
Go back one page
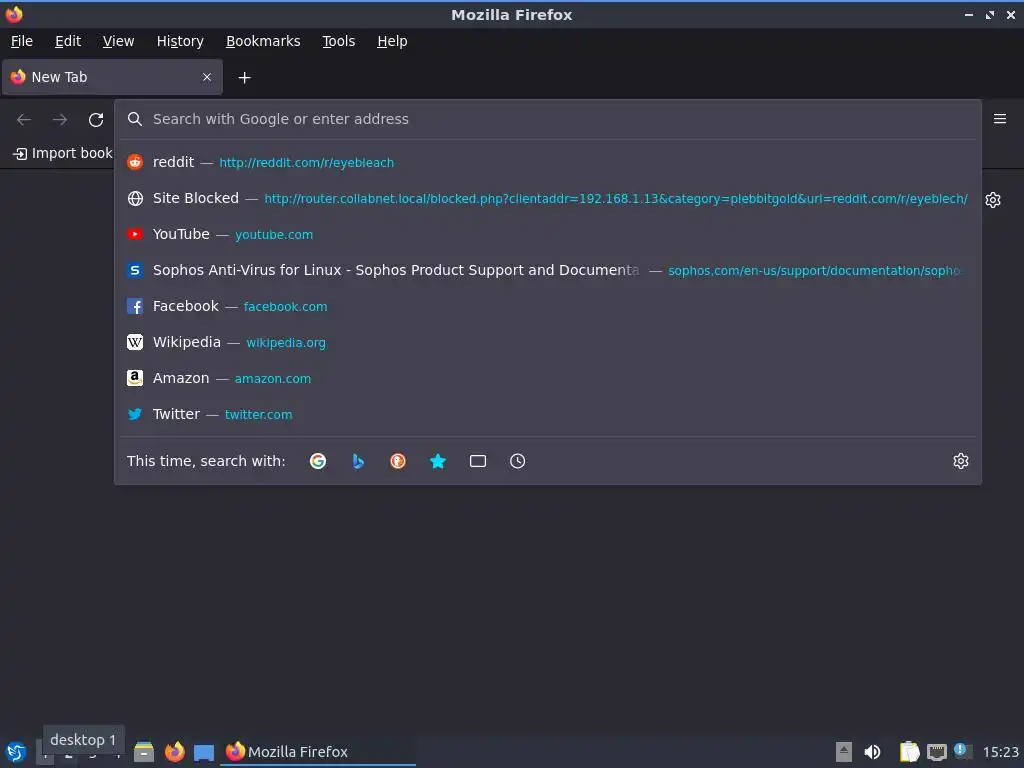click(x=24, y=120)
